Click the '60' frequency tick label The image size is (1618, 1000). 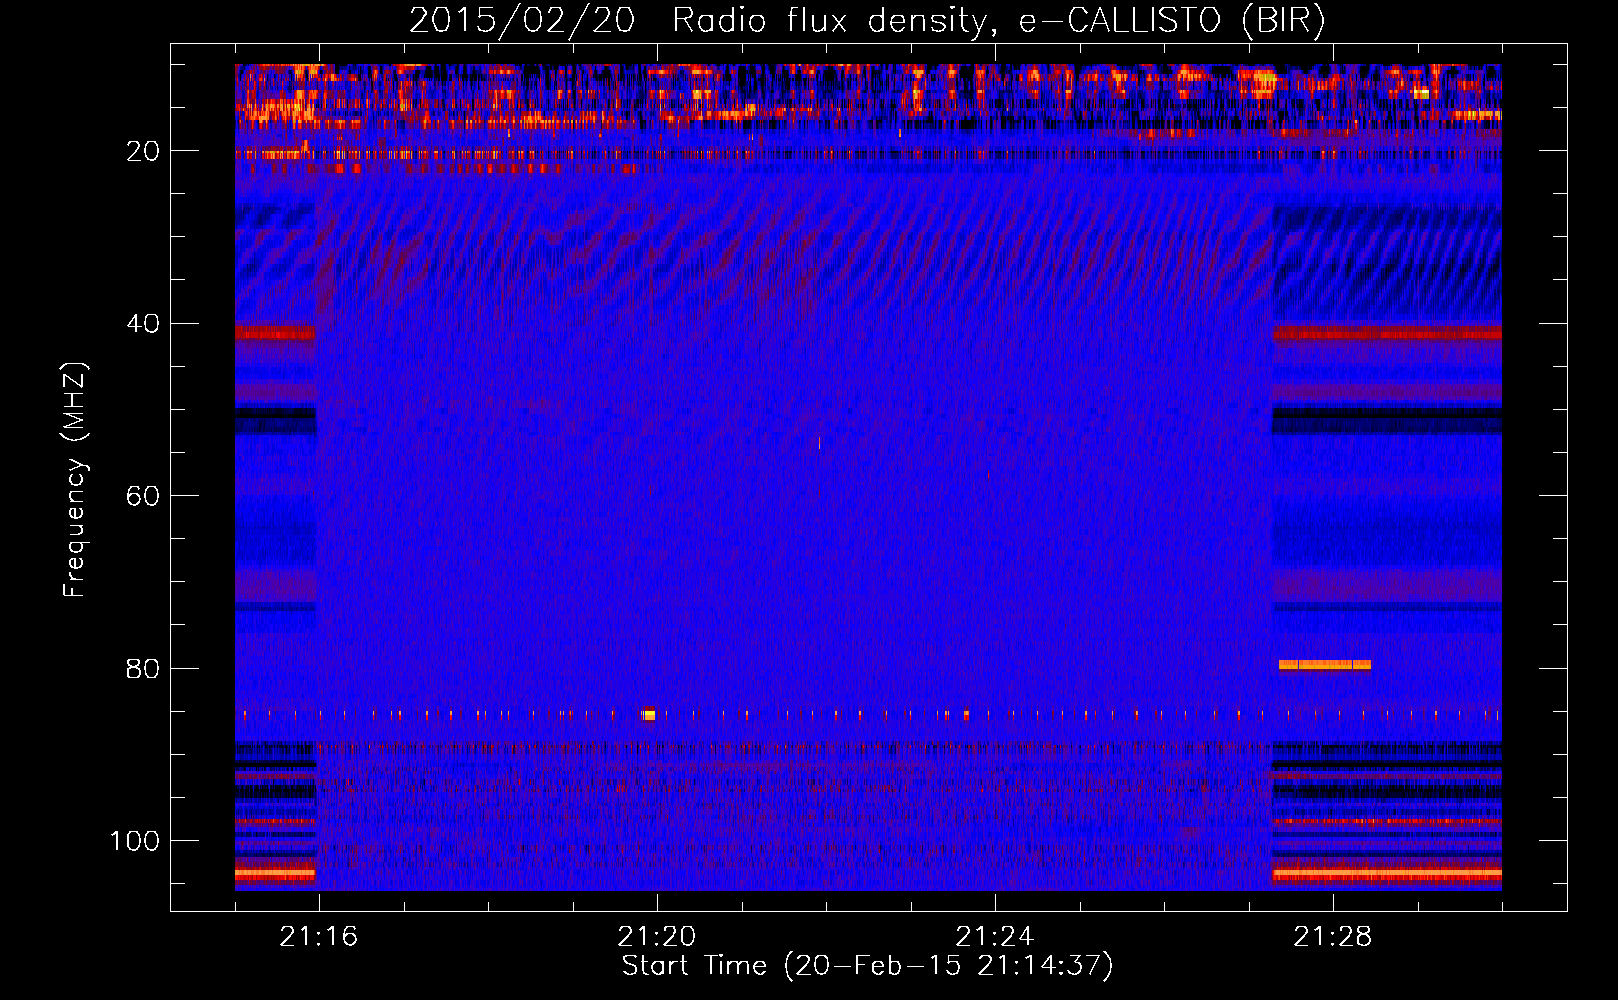click(143, 496)
